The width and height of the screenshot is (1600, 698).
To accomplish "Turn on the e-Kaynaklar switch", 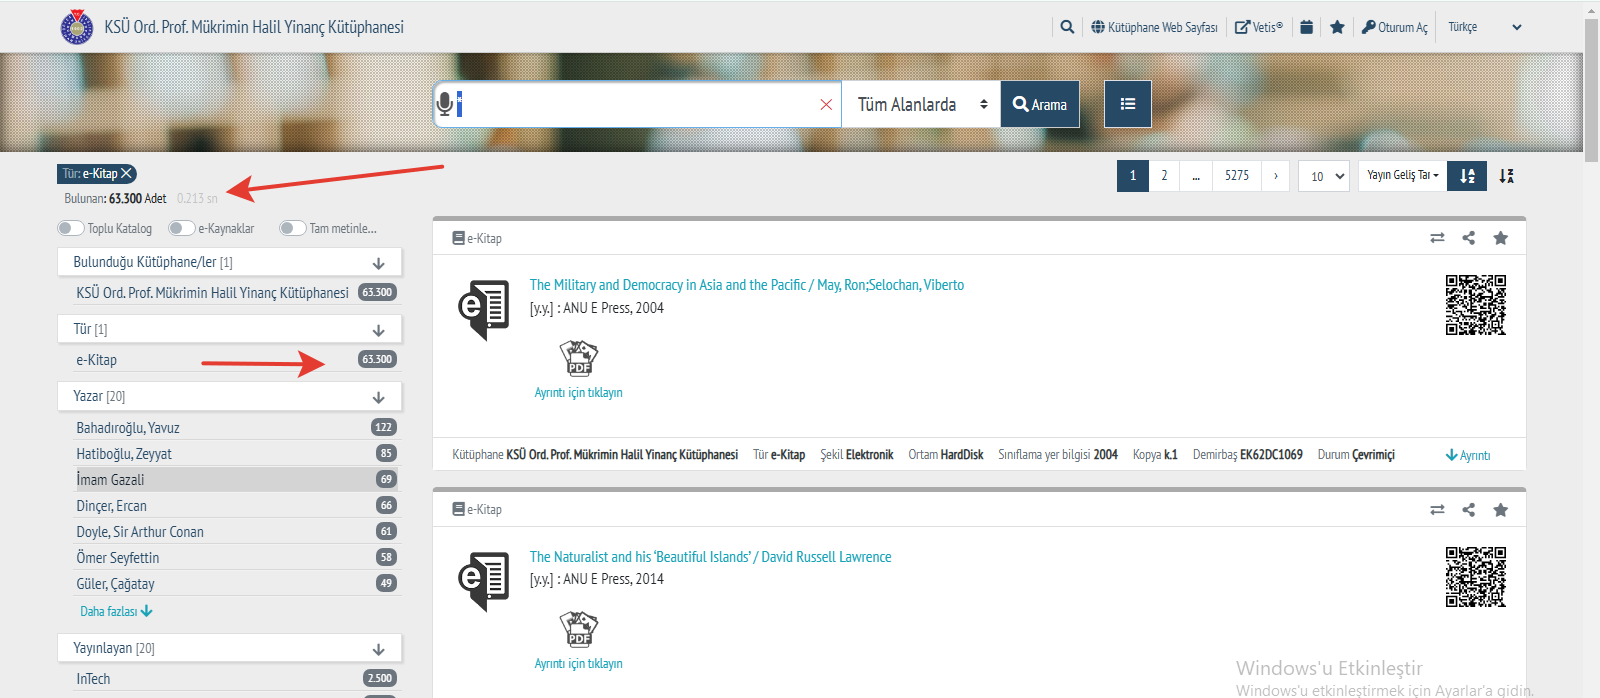I will (x=181, y=228).
